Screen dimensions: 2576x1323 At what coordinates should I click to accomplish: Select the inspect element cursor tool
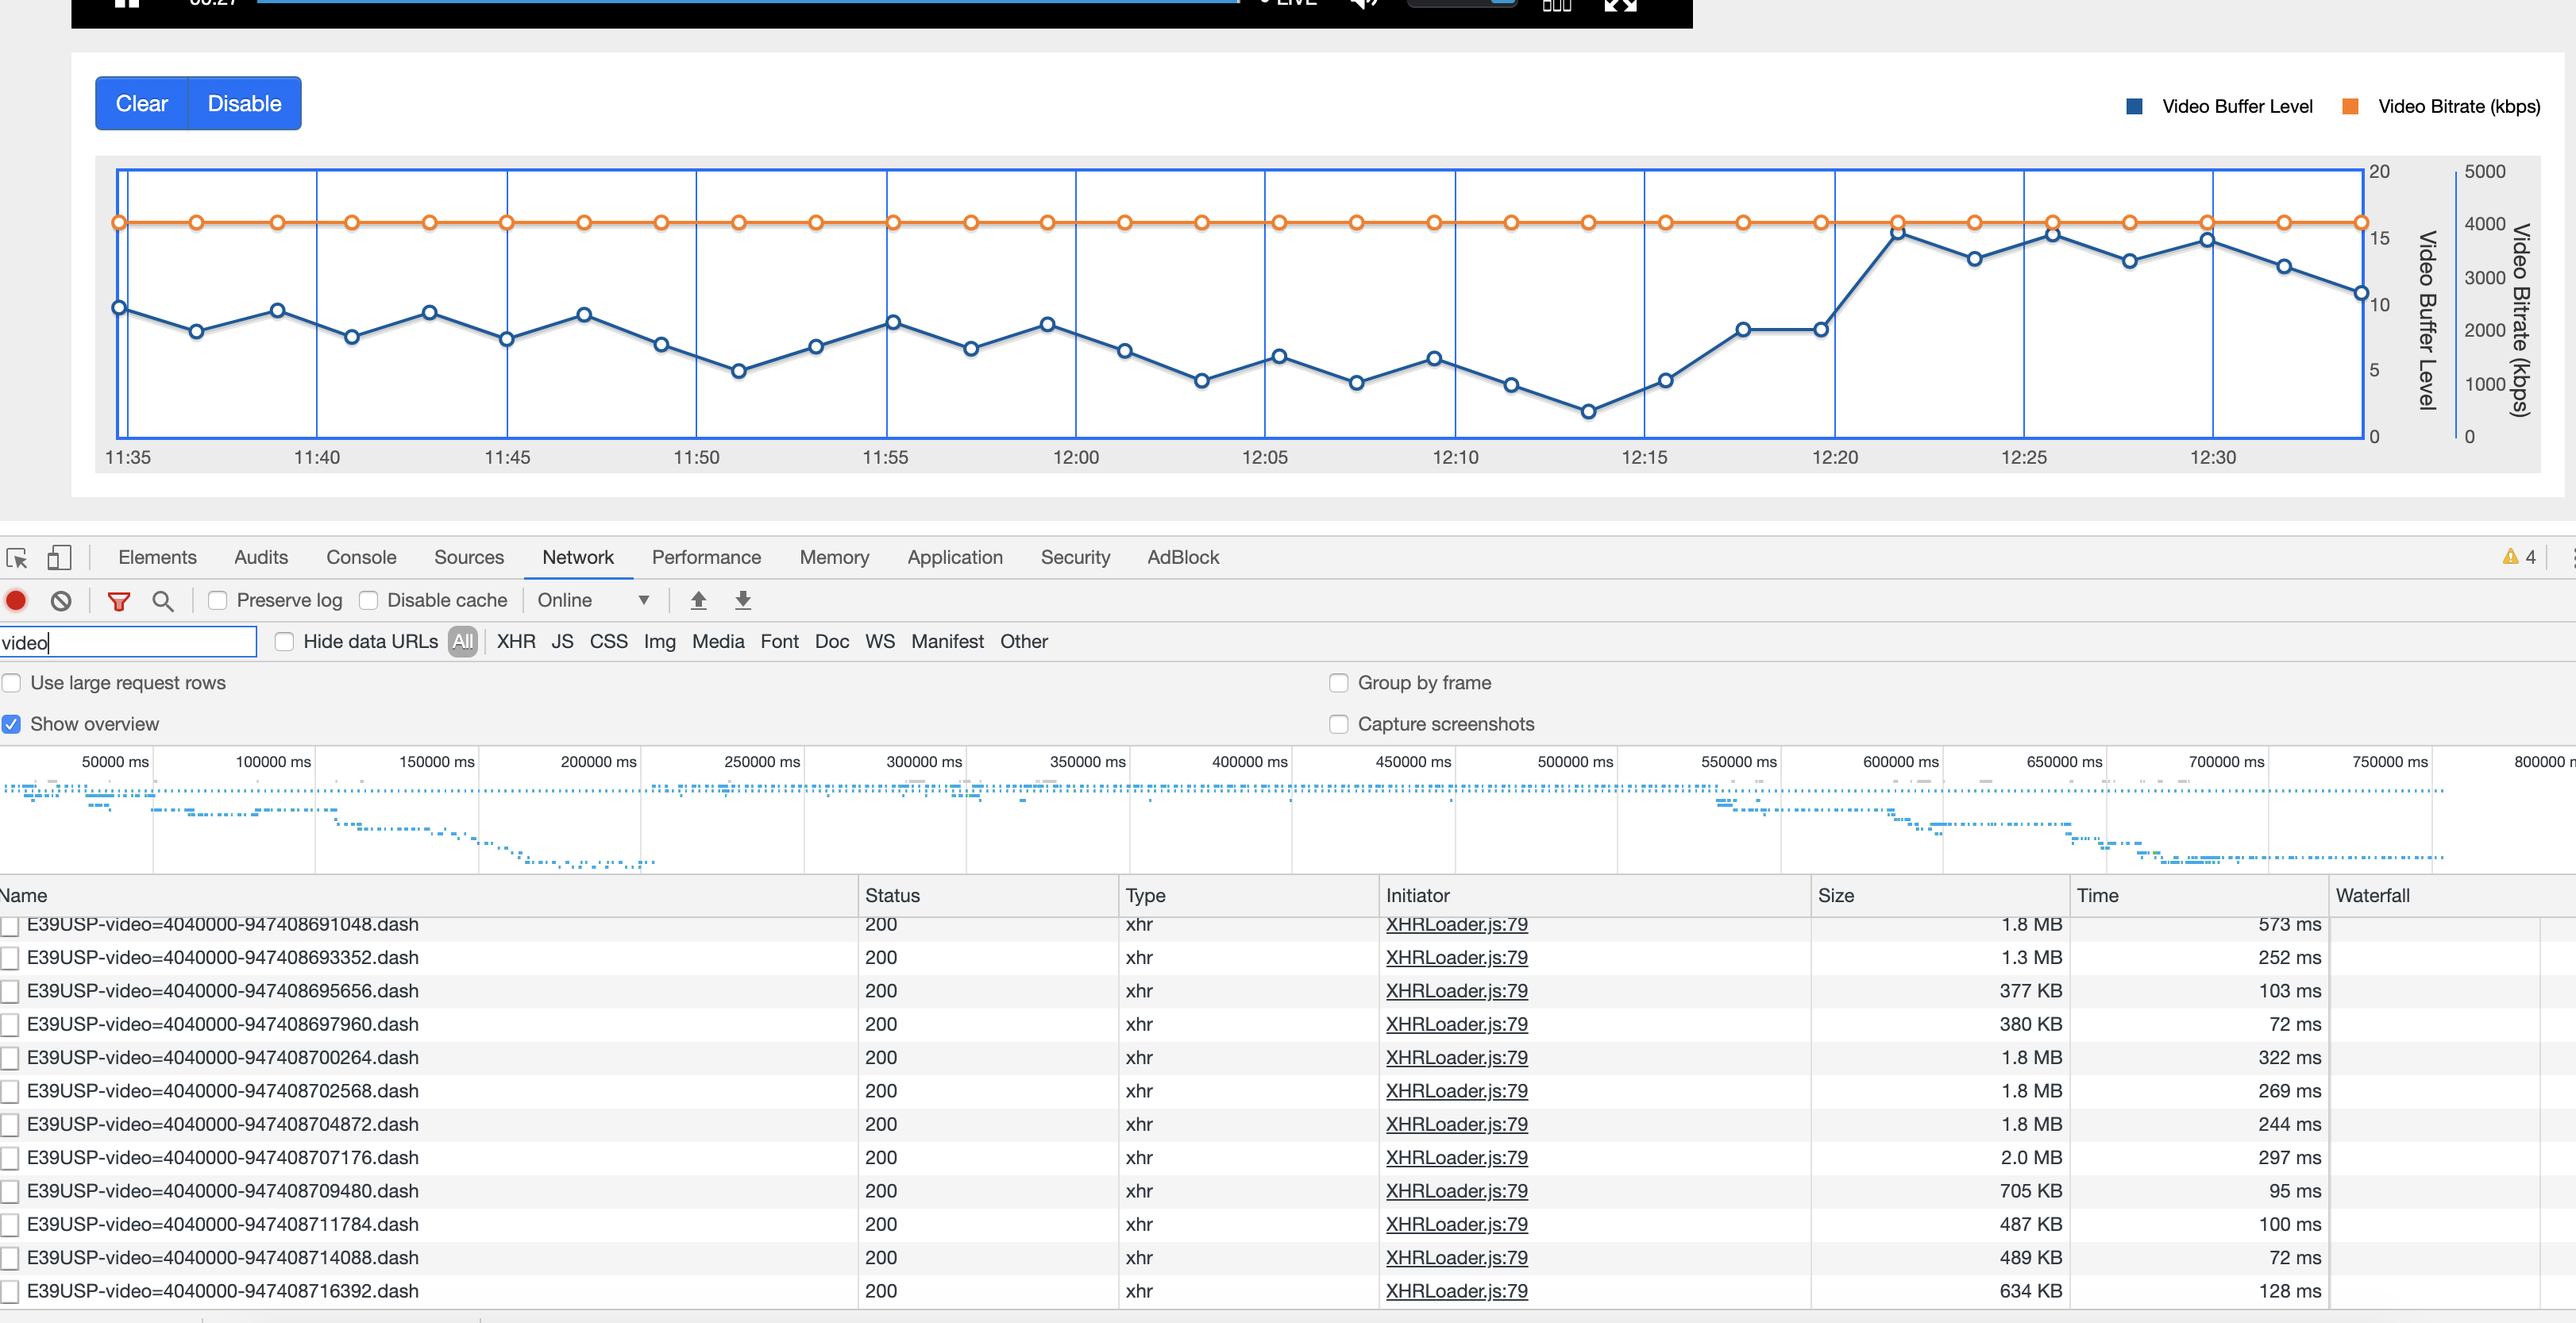(16, 557)
